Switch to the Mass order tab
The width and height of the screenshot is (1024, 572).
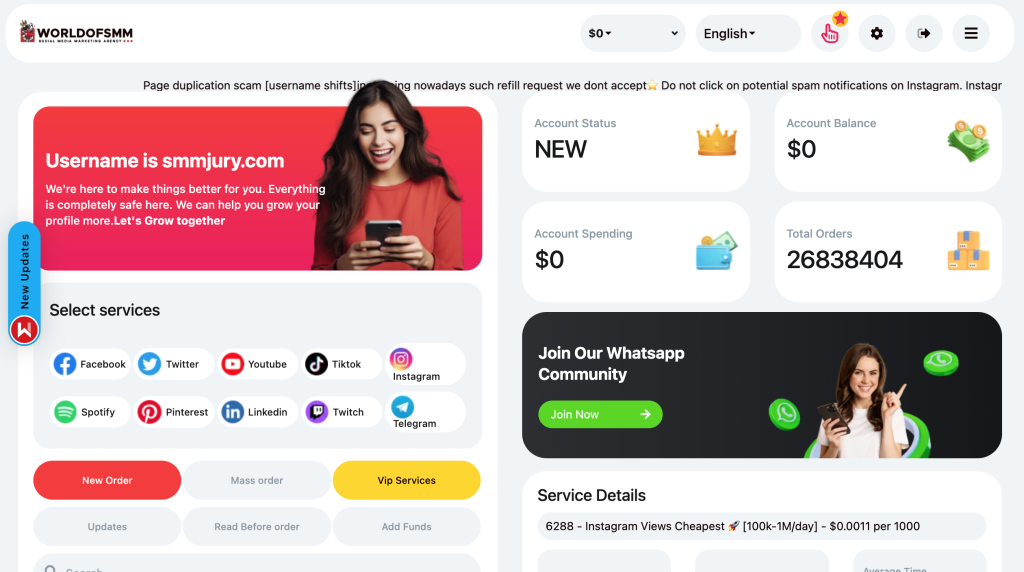pos(257,481)
